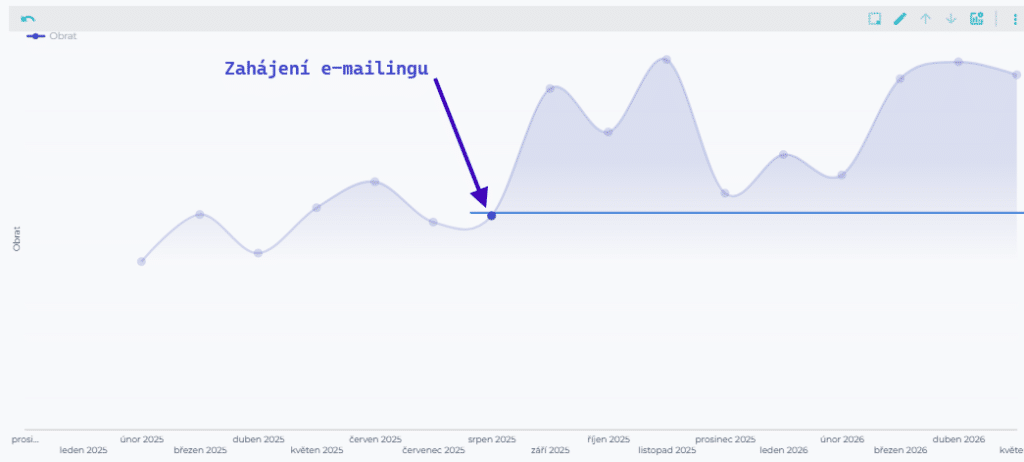Click the drill down arrow
The width and height of the screenshot is (1024, 462).
951,19
